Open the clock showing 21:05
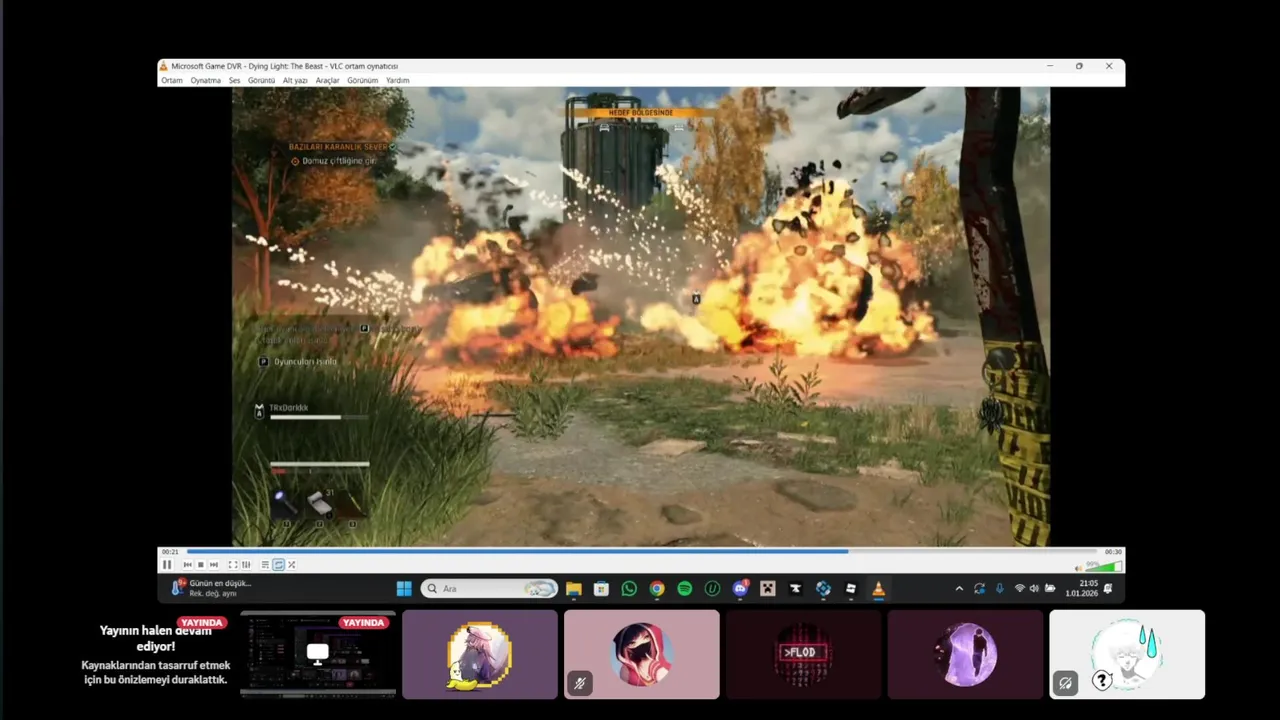The image size is (1280, 720). pos(1081,589)
